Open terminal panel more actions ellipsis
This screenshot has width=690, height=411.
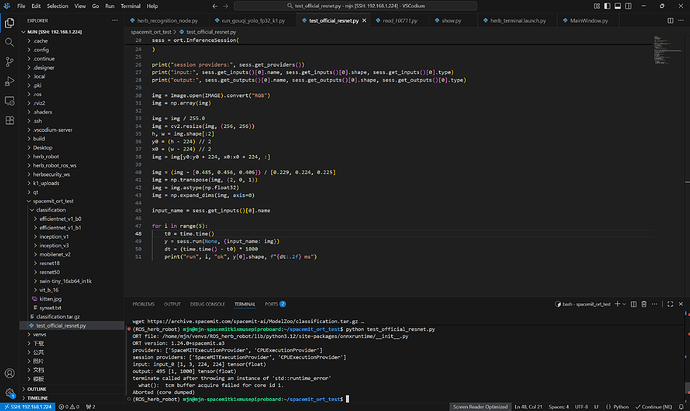[654, 304]
